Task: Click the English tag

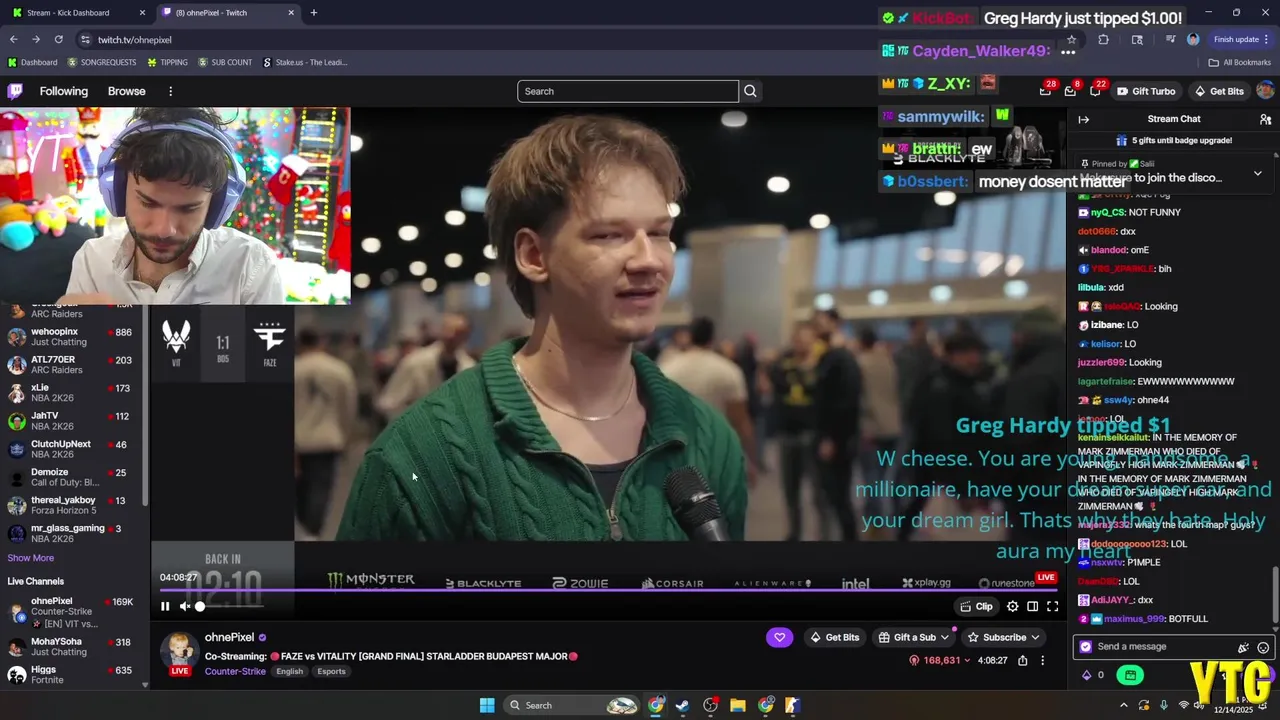Action: [290, 671]
